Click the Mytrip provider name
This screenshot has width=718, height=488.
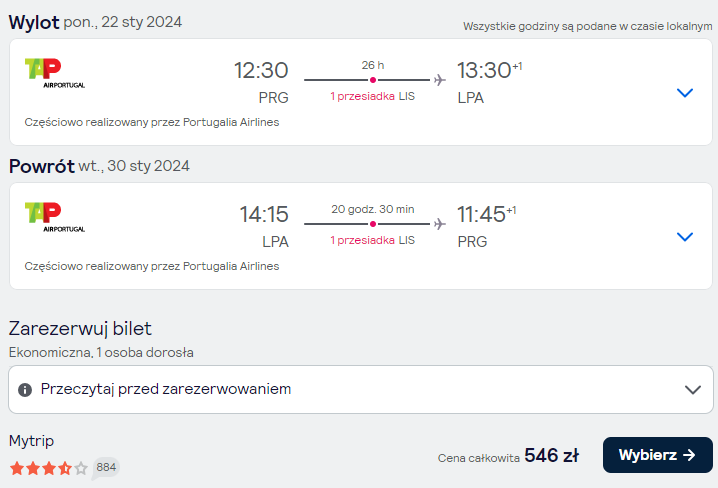(31, 441)
